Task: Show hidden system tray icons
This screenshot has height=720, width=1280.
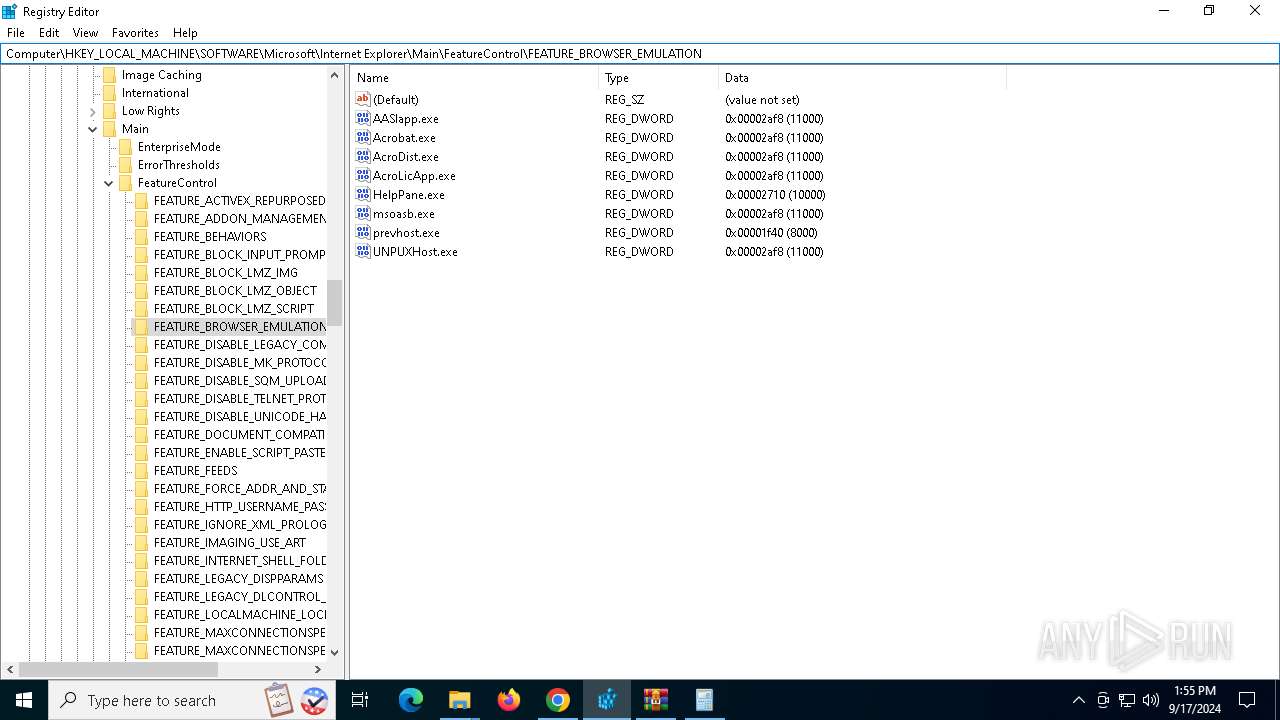Action: point(1078,700)
